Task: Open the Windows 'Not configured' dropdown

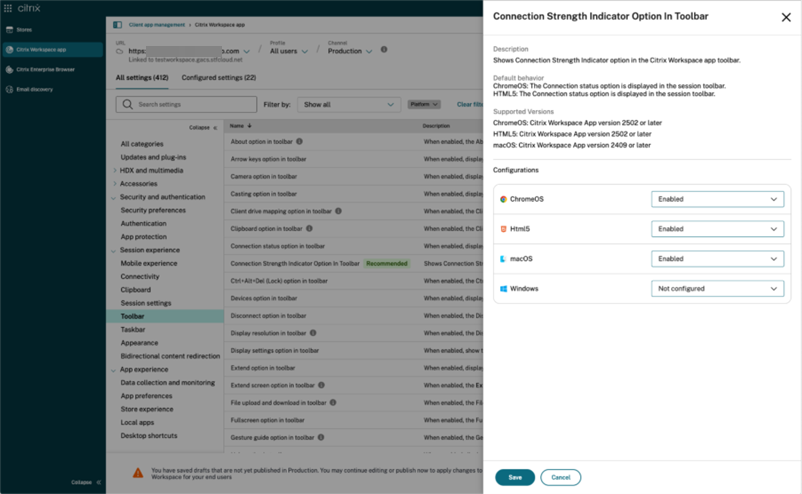Action: (x=719, y=289)
